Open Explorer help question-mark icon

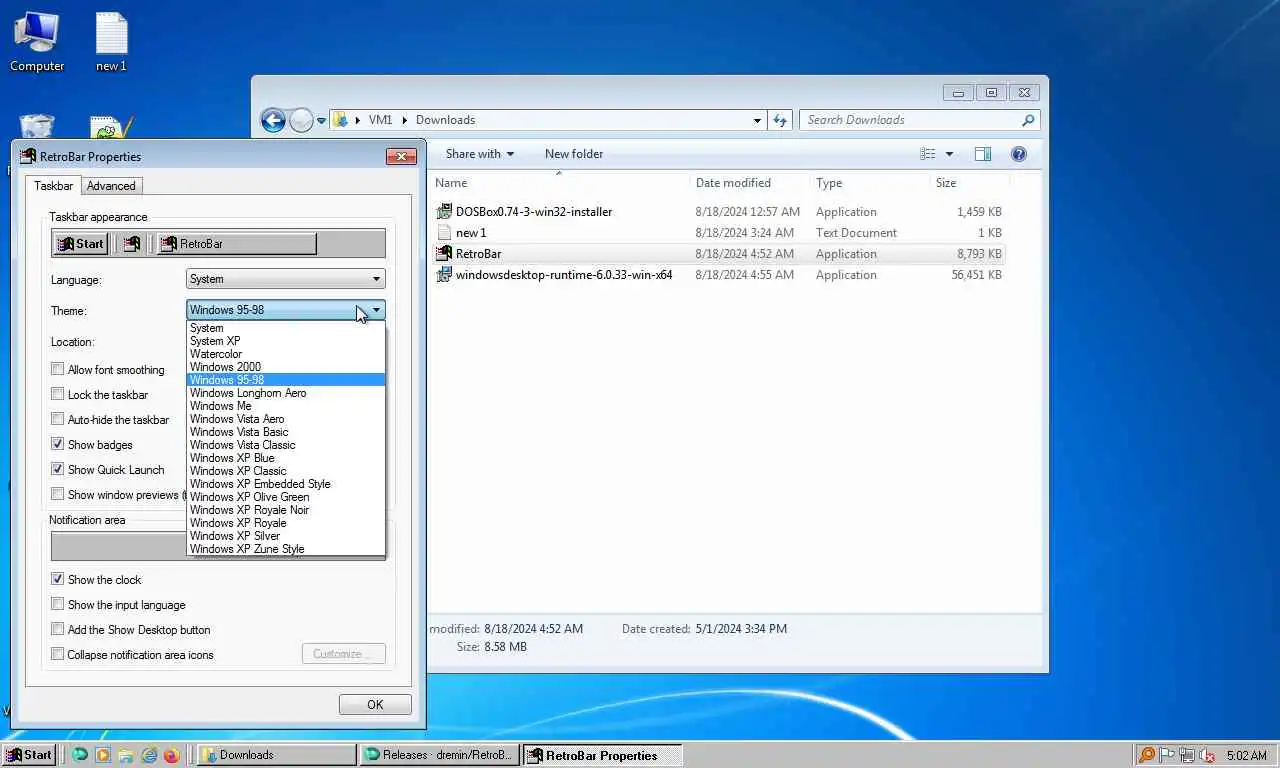coord(1019,154)
